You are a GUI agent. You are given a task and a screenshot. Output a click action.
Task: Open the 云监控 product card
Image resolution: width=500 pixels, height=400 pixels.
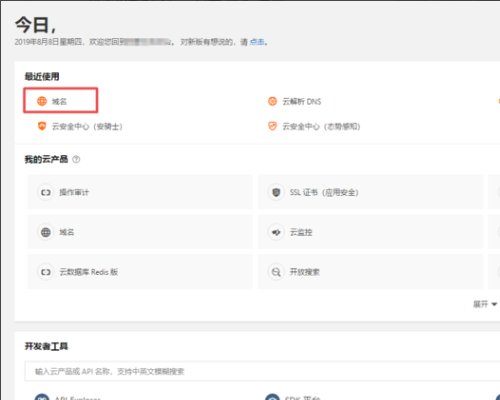coord(370,232)
